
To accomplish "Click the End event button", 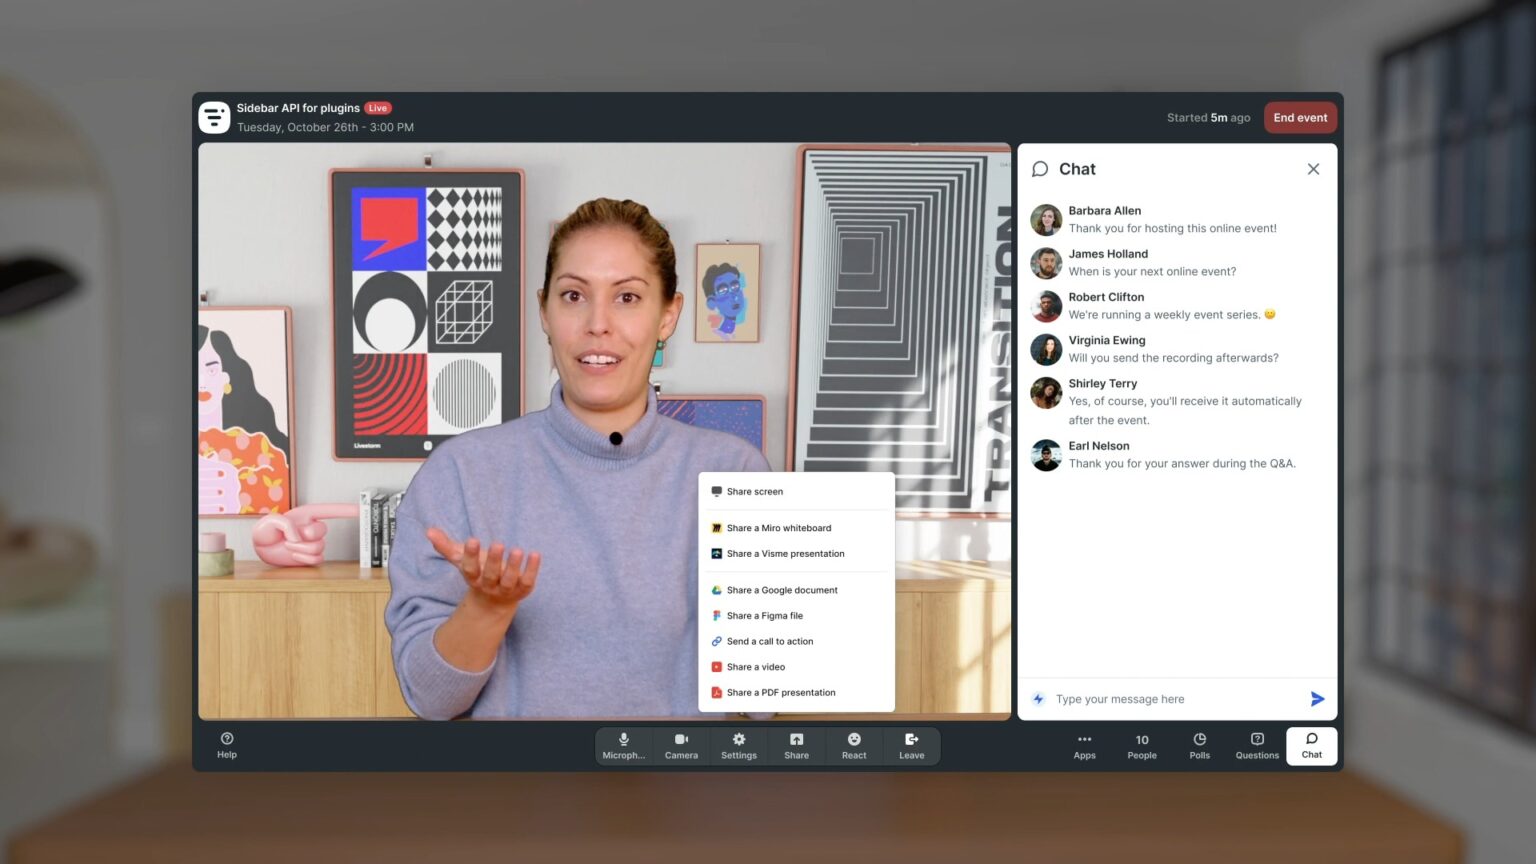I will click(x=1300, y=117).
